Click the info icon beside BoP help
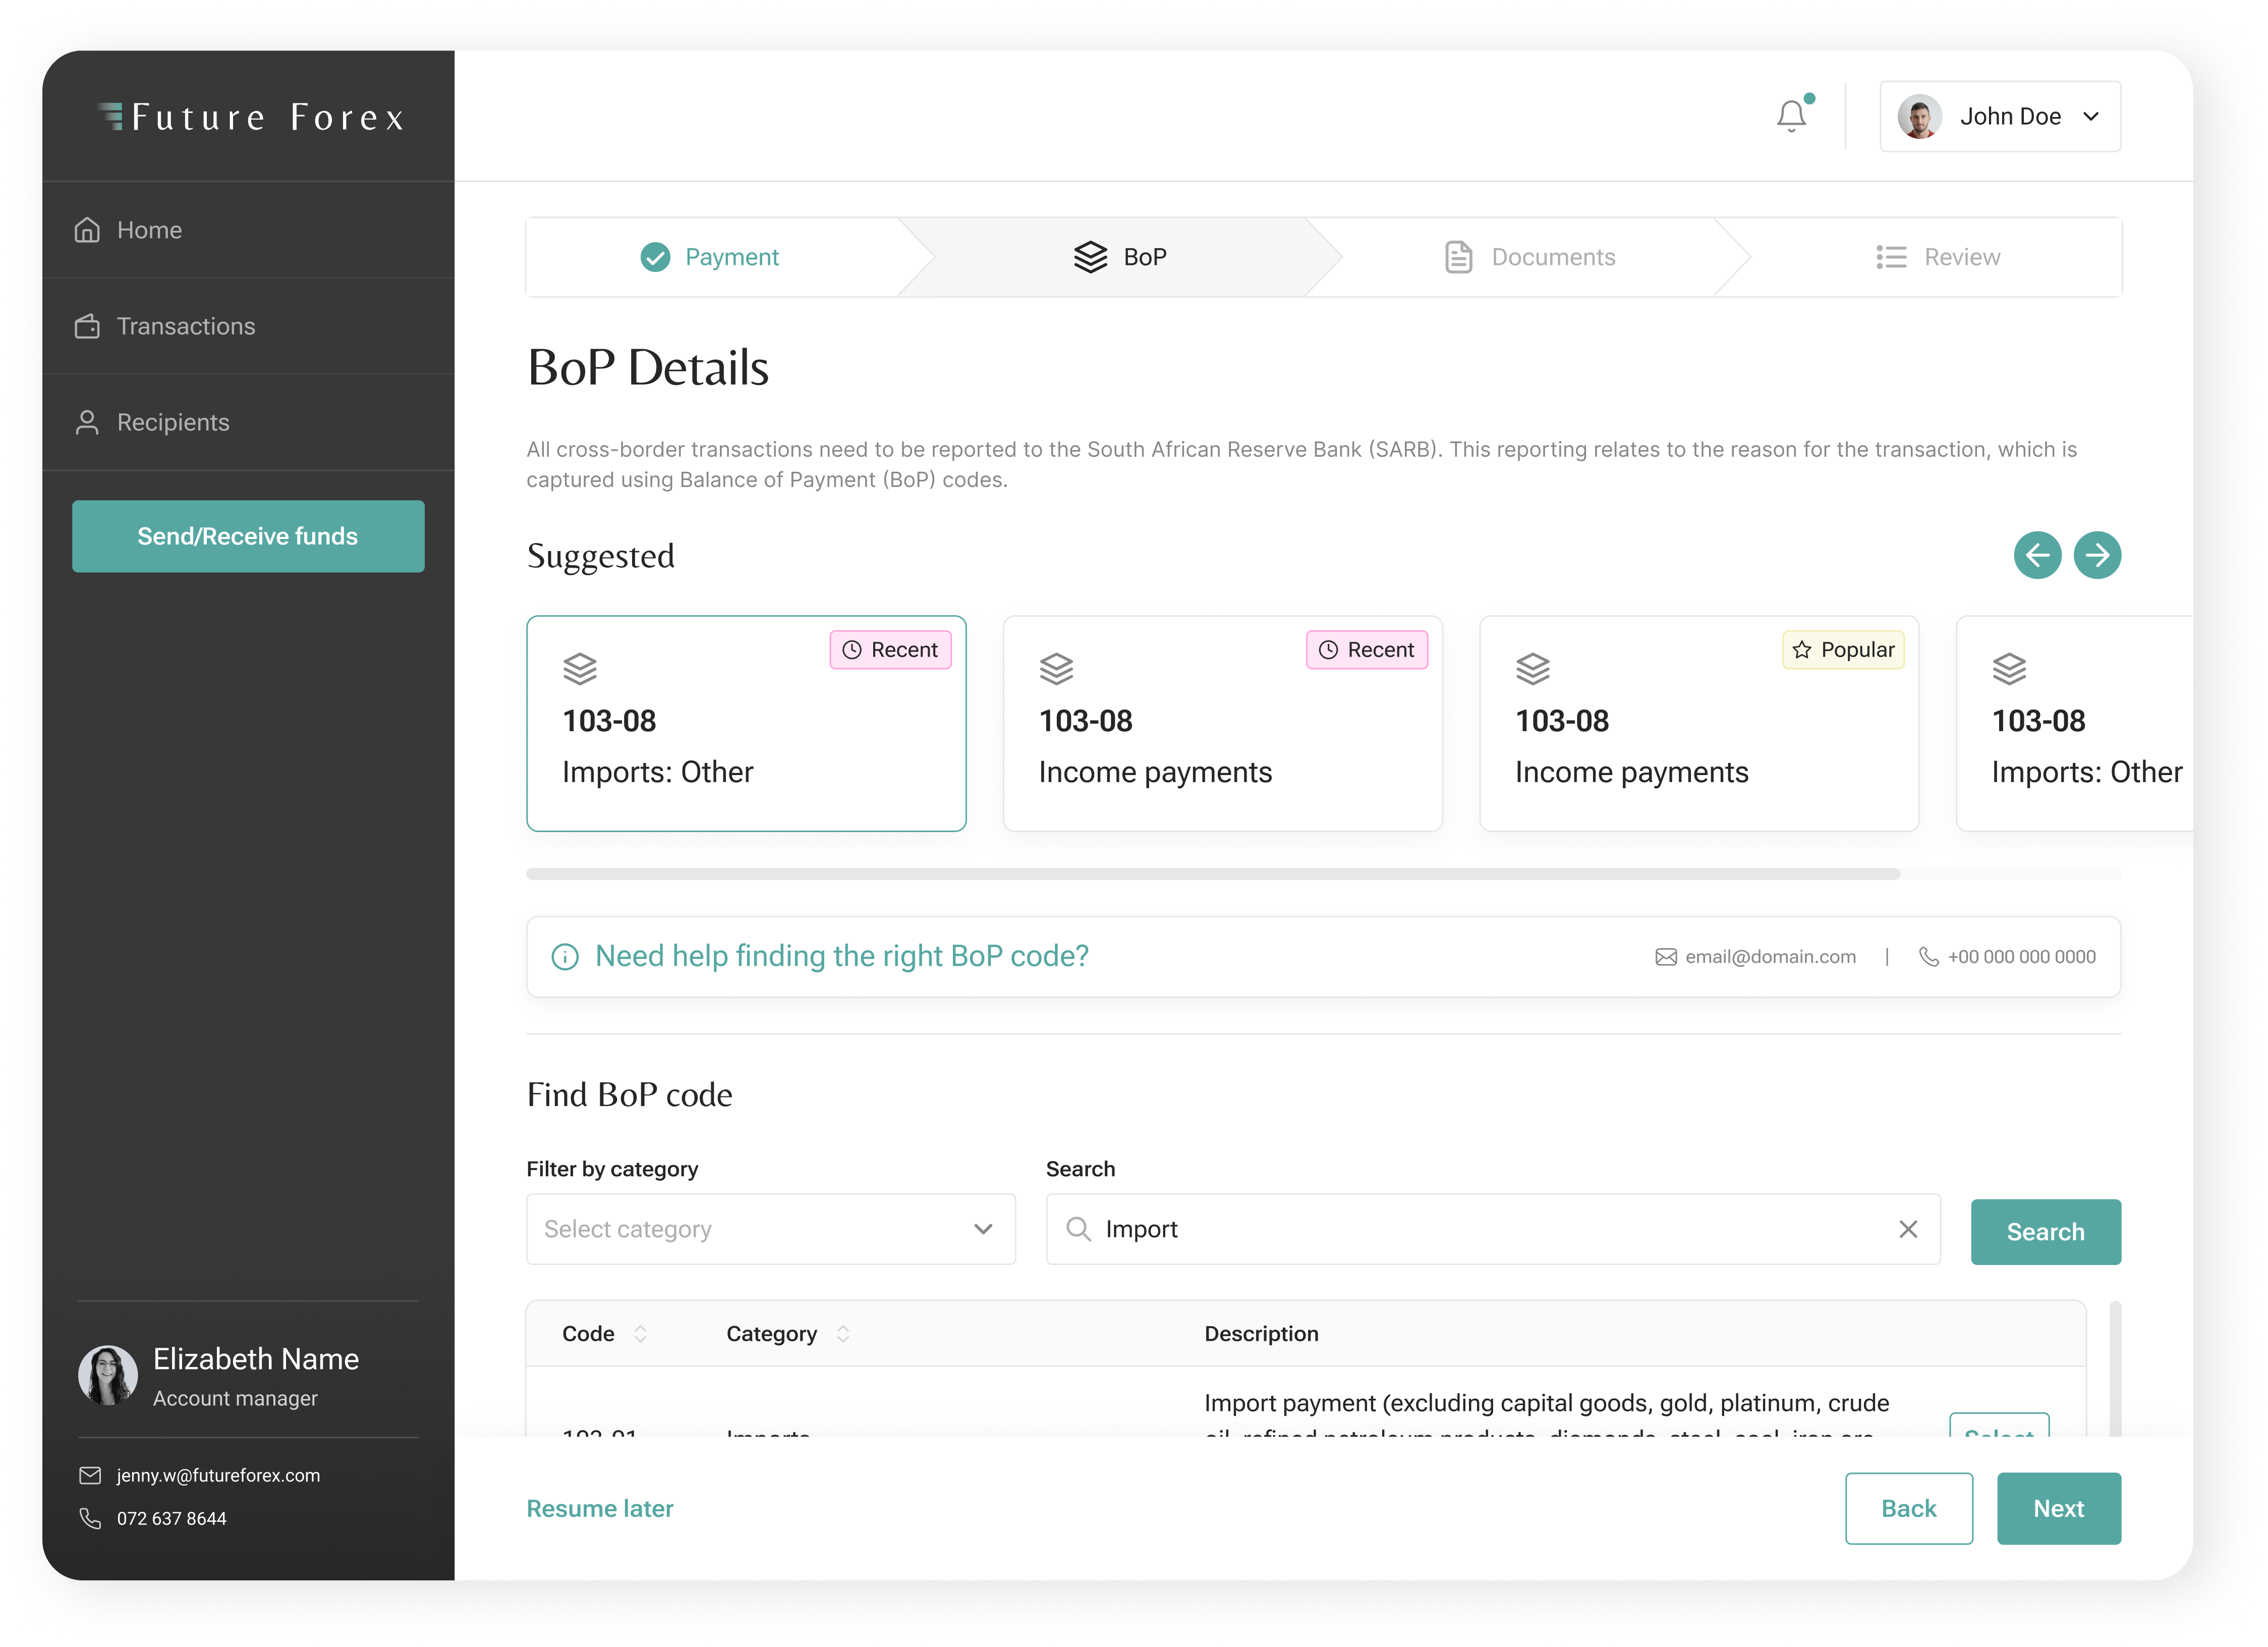 point(565,957)
